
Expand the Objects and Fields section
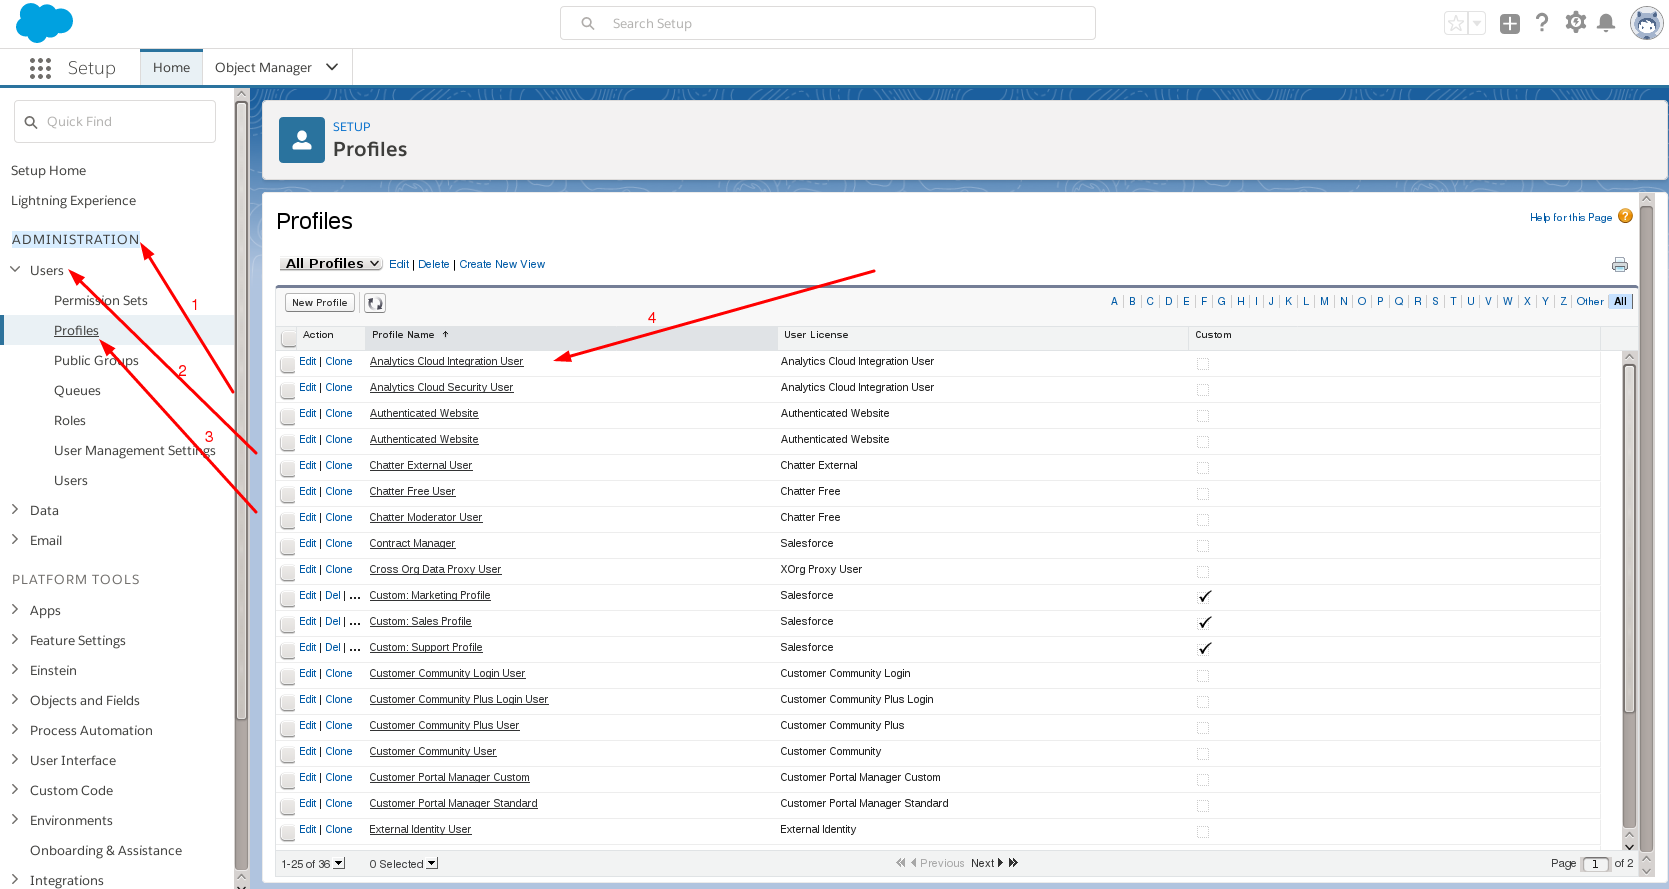15,700
